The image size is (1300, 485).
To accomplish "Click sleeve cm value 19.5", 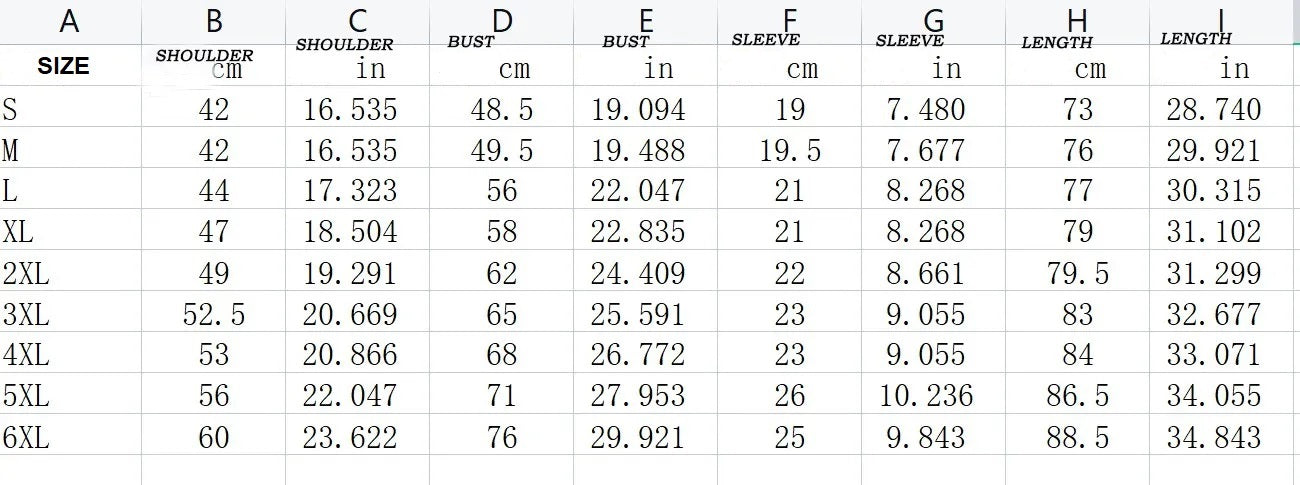I will pyautogui.click(x=790, y=150).
